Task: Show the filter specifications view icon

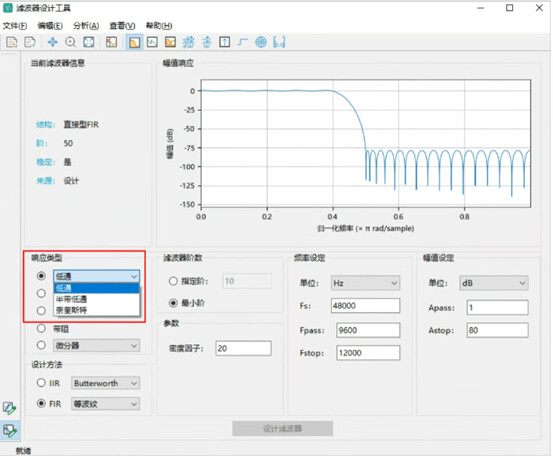Action: [111, 42]
